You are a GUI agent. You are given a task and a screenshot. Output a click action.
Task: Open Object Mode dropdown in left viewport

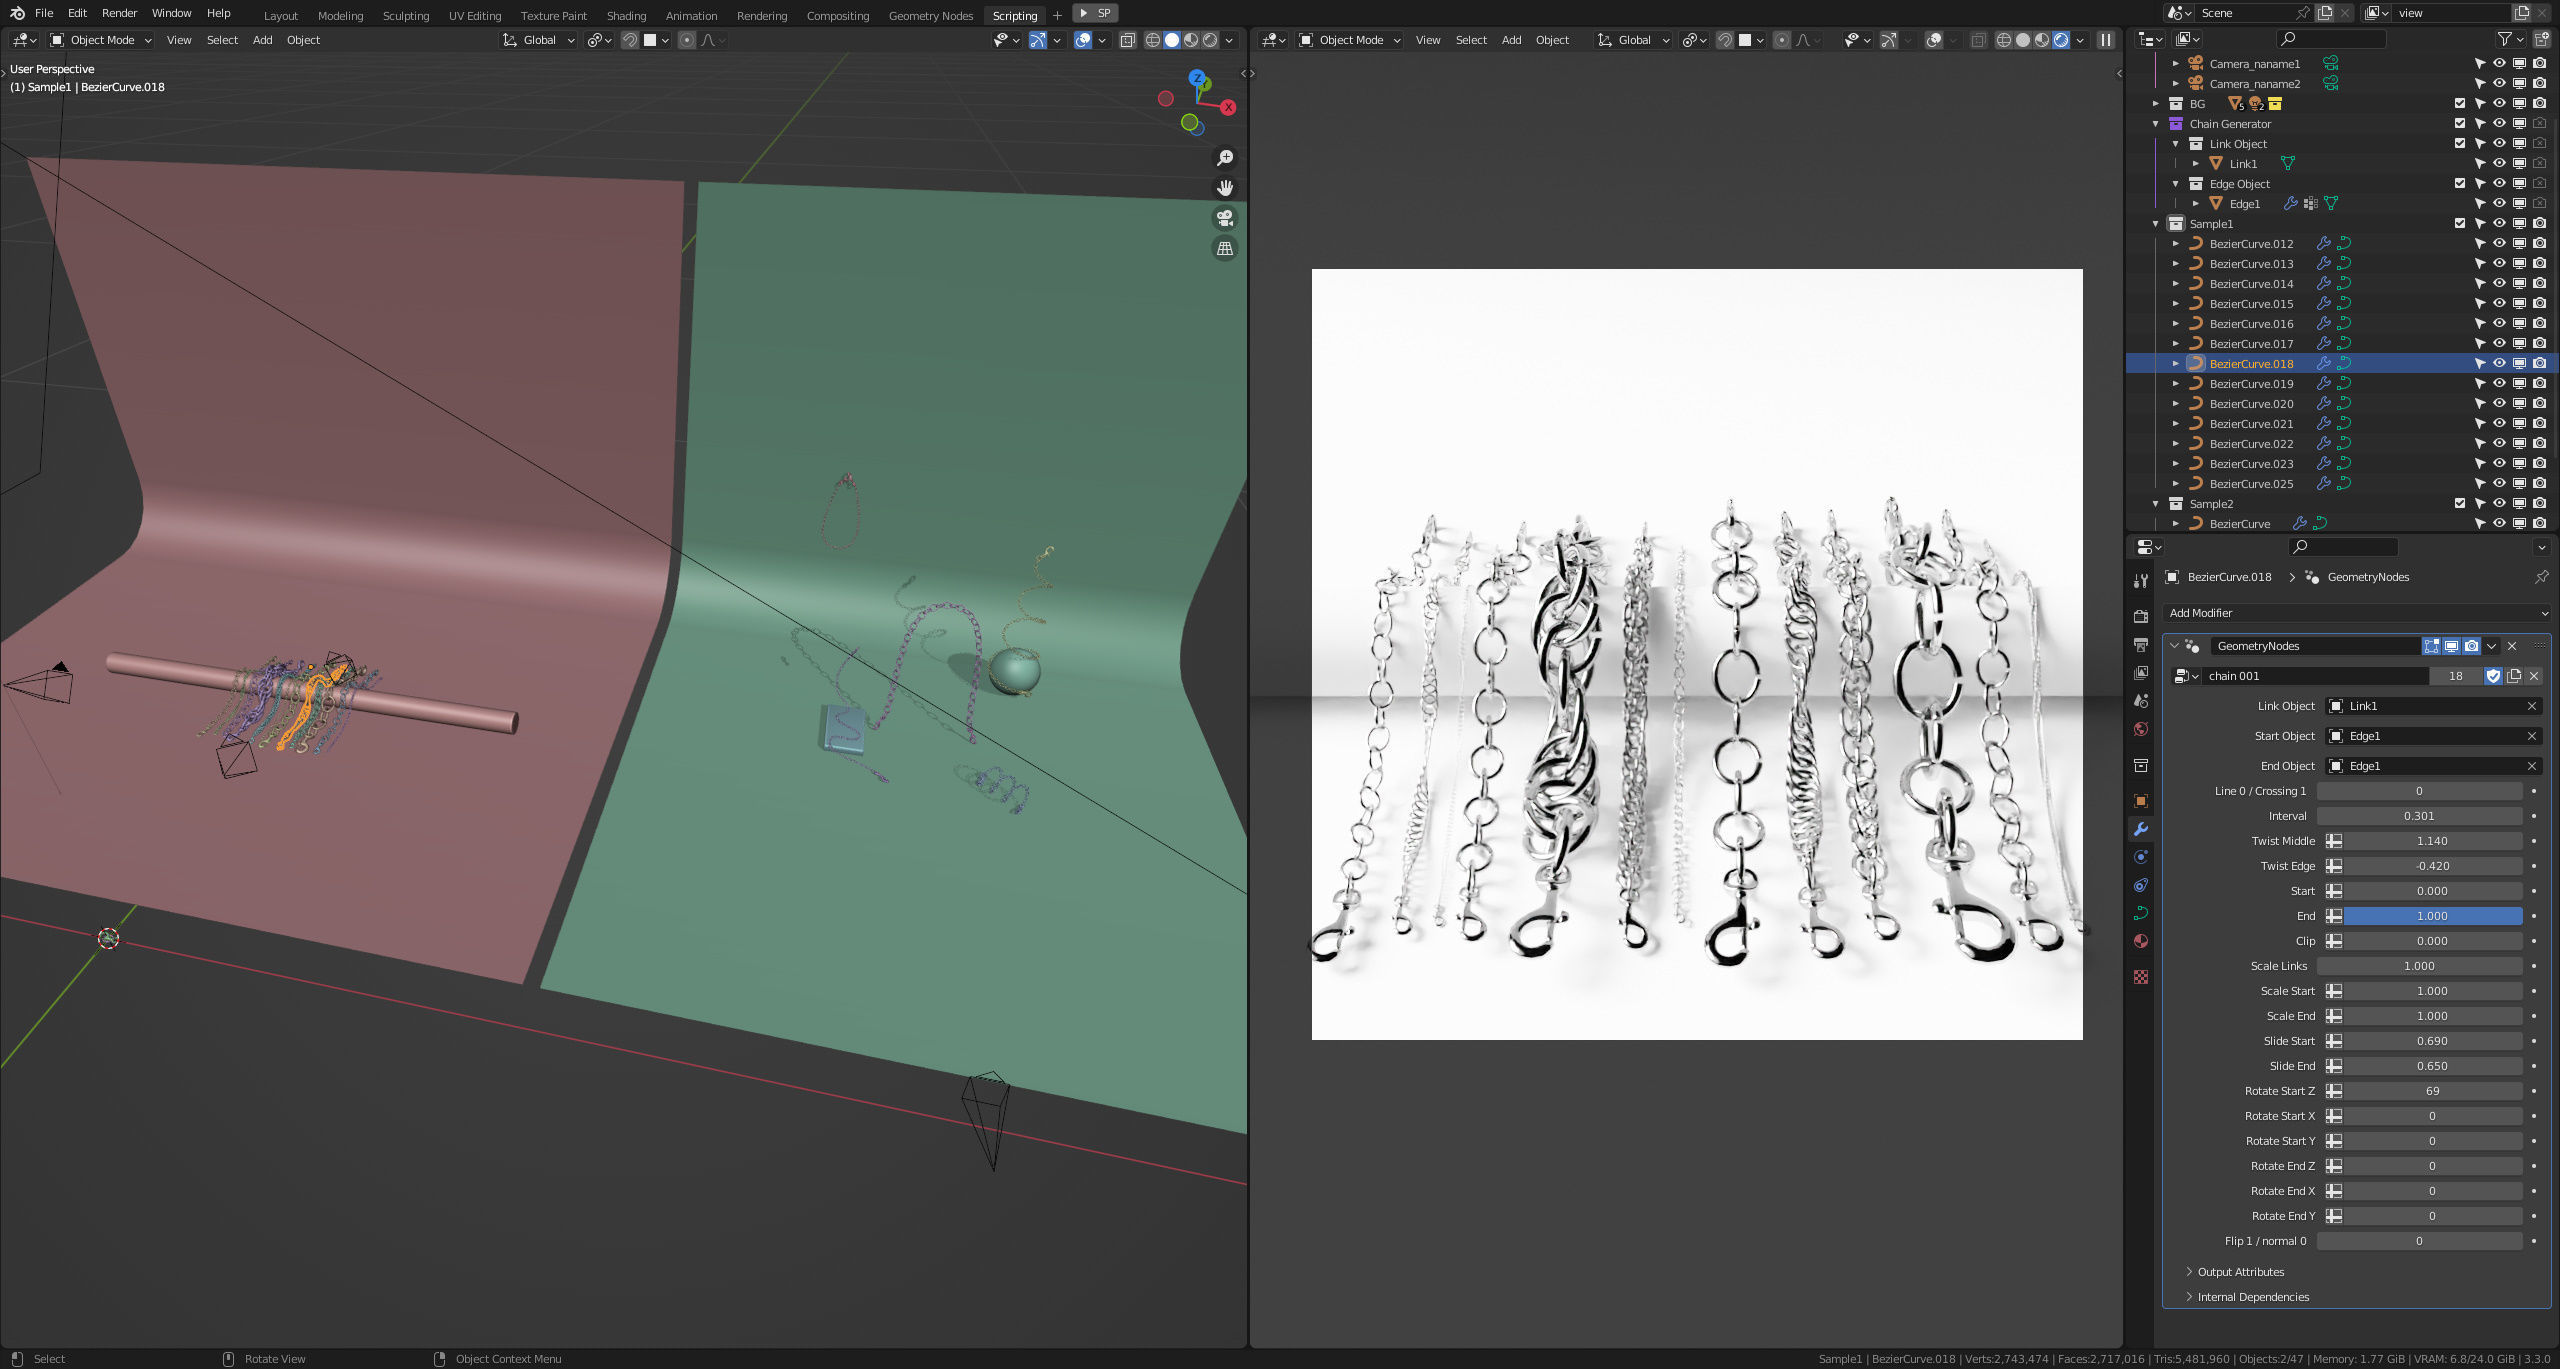pos(100,40)
